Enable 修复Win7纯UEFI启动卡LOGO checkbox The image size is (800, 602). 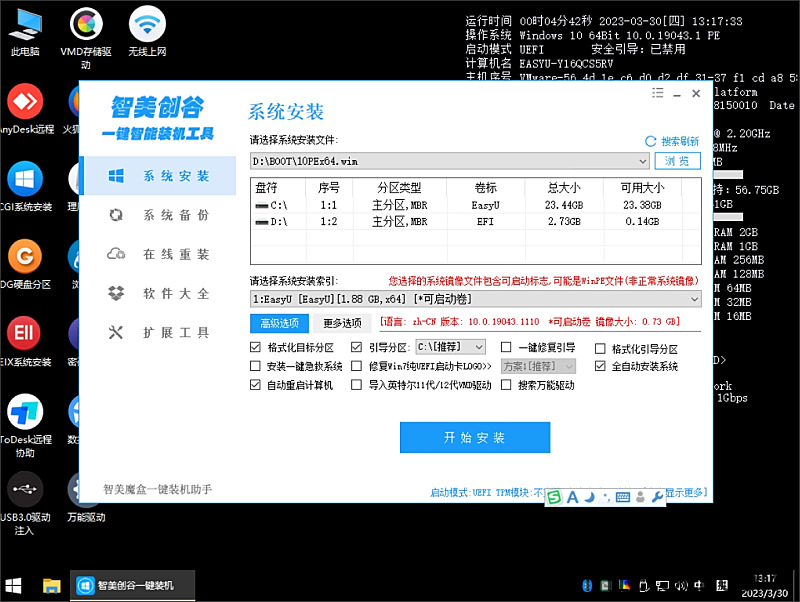tap(357, 366)
